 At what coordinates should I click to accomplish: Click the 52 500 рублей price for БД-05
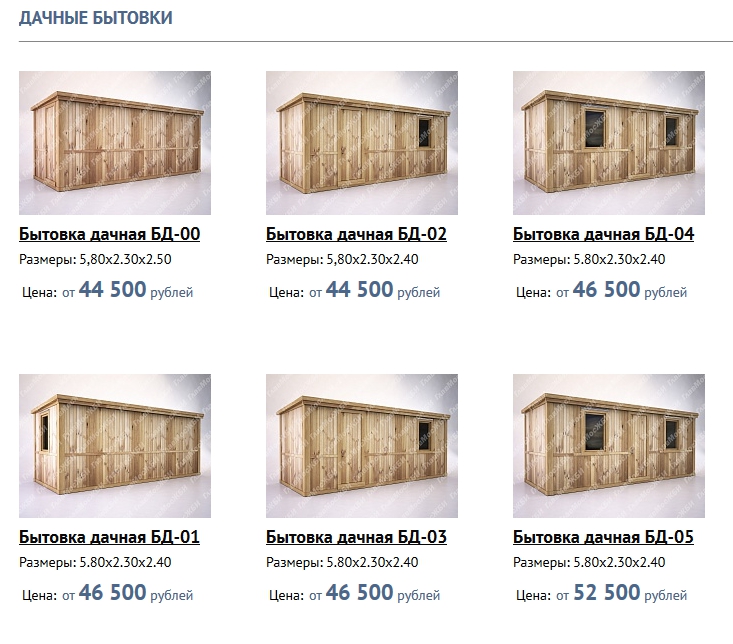pos(630,593)
